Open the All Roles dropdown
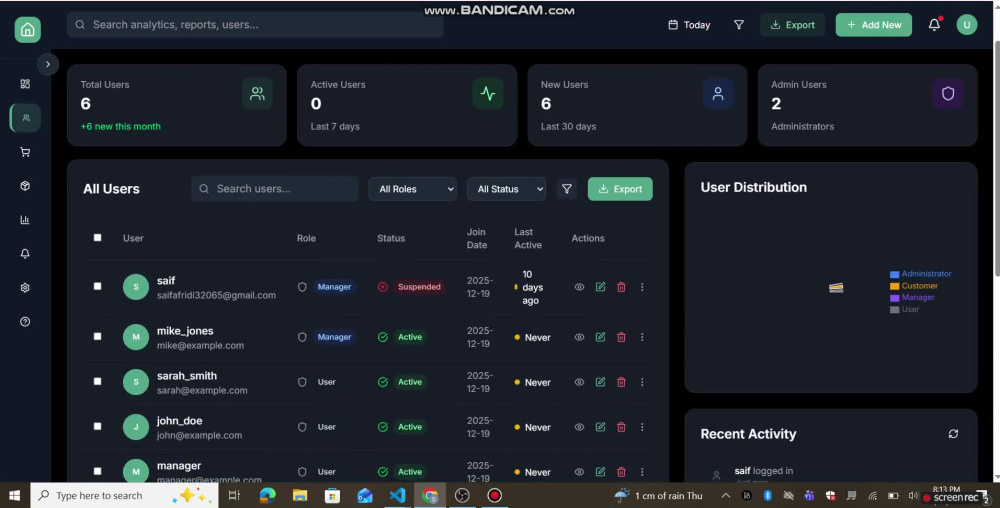 point(413,189)
